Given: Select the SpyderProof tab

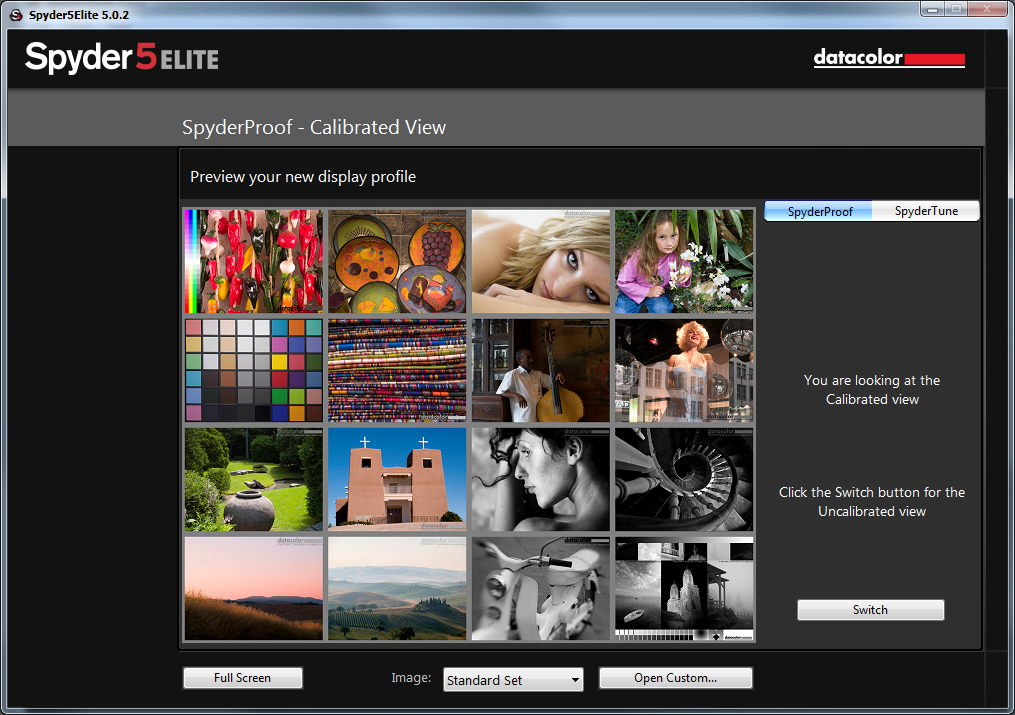Looking at the screenshot, I should (x=819, y=211).
